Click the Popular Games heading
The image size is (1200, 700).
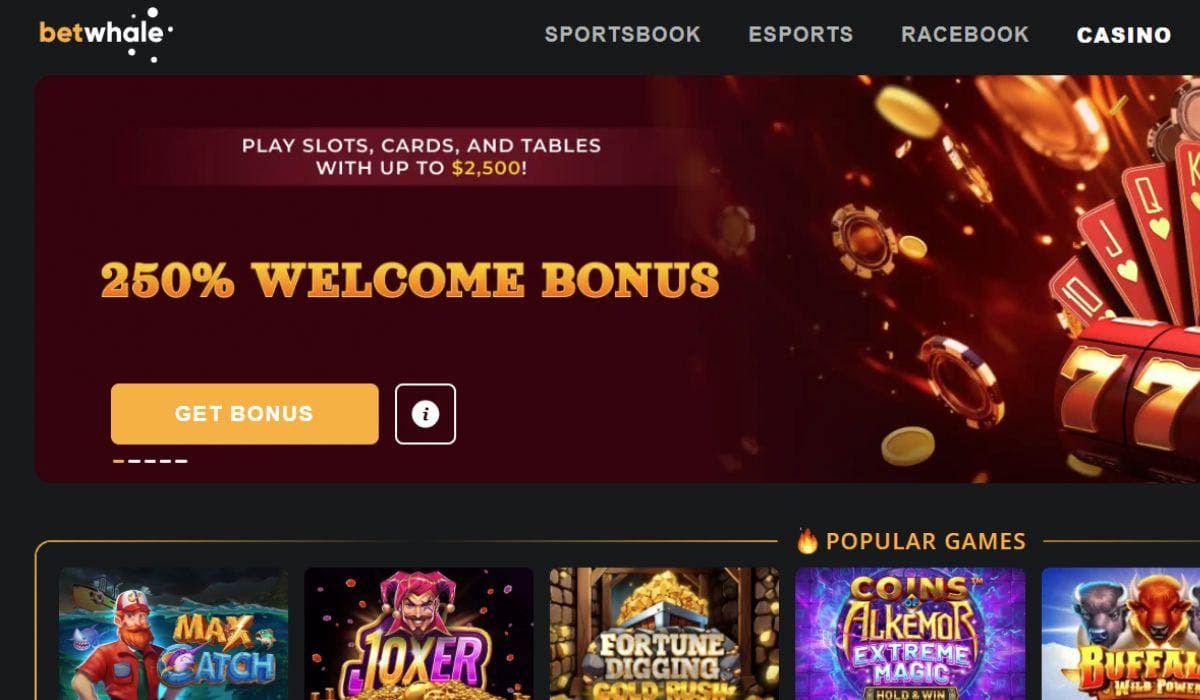point(925,542)
